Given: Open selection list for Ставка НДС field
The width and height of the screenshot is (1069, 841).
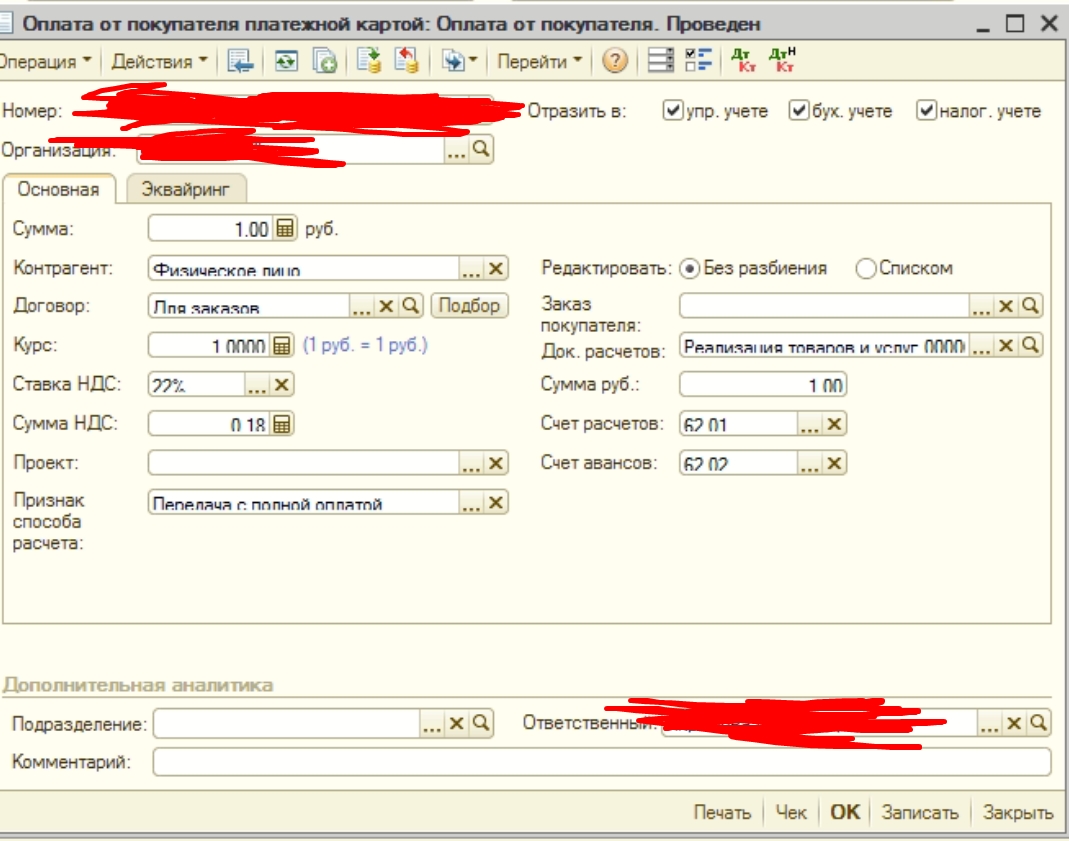Looking at the screenshot, I should click(x=257, y=385).
